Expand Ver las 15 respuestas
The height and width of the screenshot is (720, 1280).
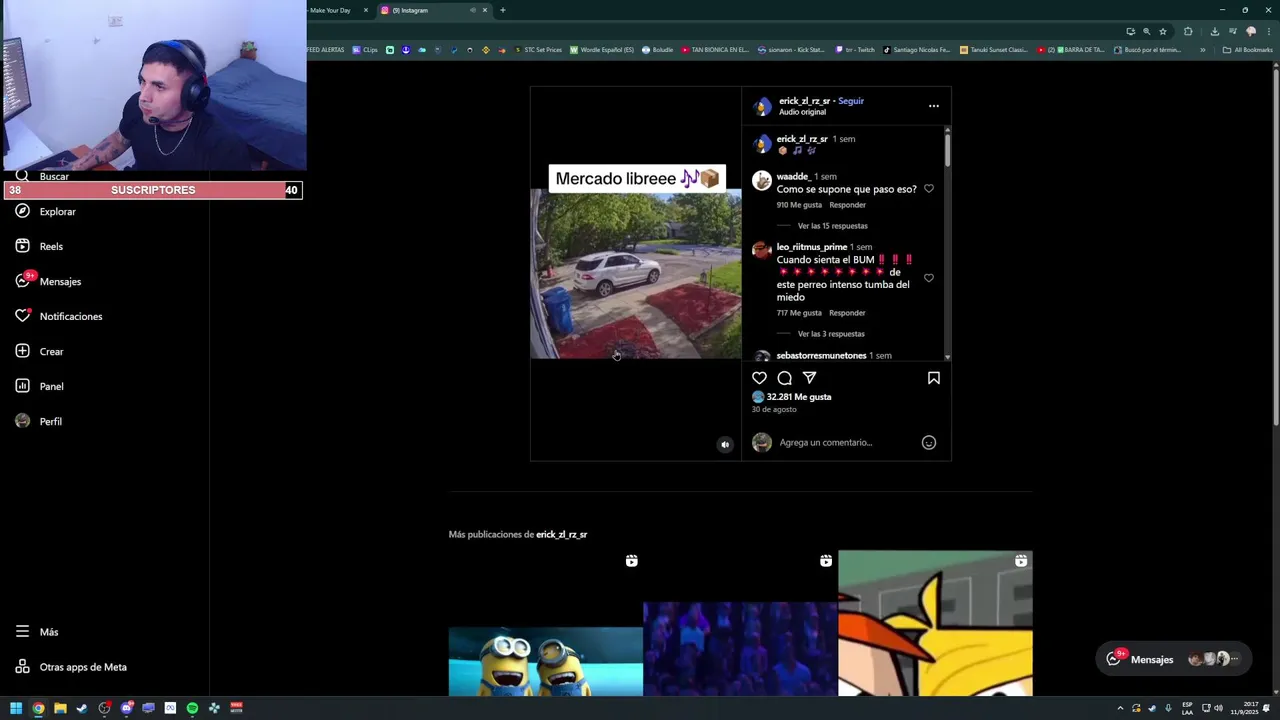832,226
